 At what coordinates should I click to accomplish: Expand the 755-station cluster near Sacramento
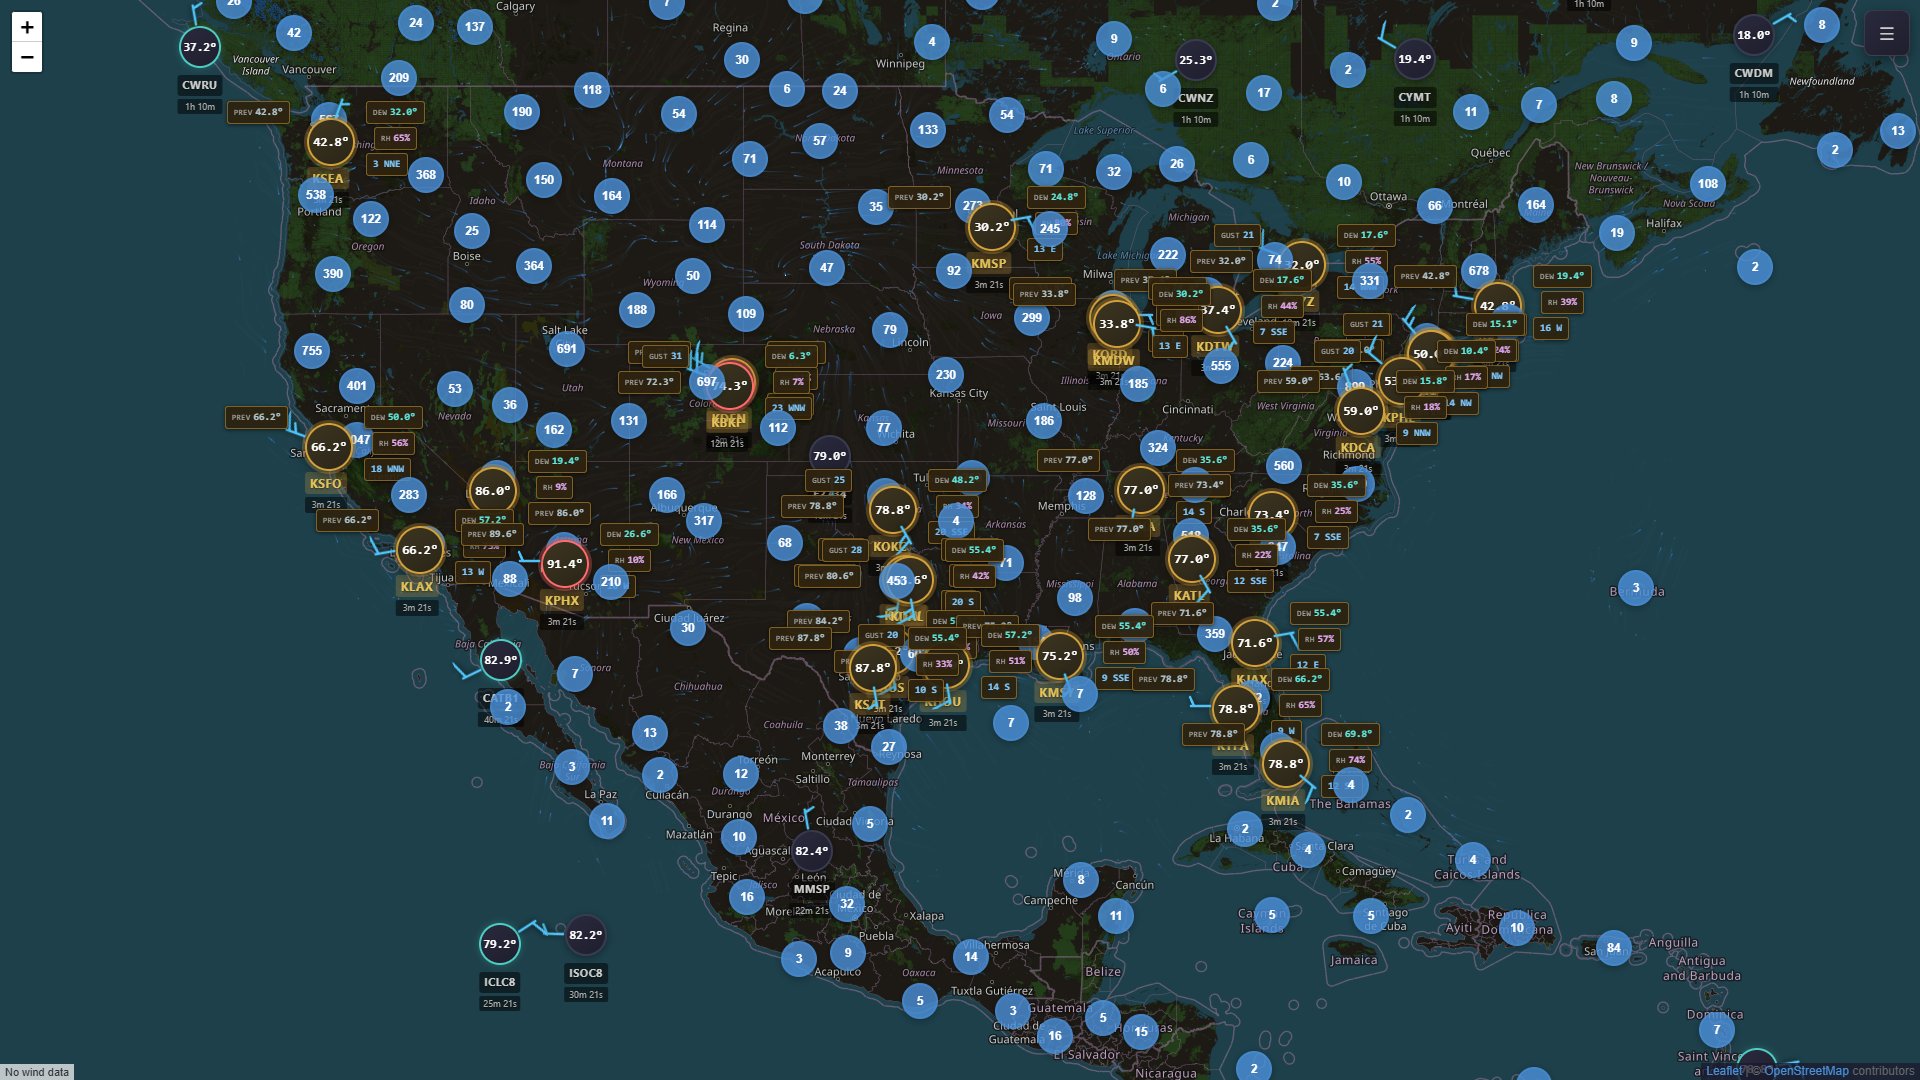312,351
